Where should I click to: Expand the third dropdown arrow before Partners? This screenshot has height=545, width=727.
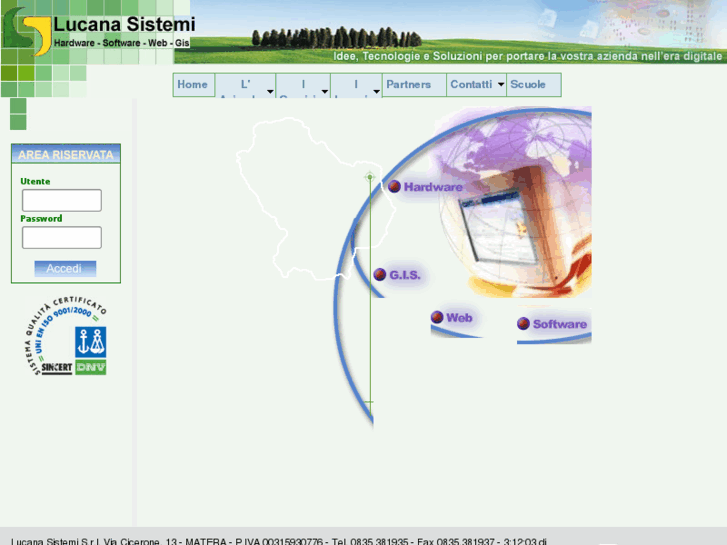tap(376, 91)
